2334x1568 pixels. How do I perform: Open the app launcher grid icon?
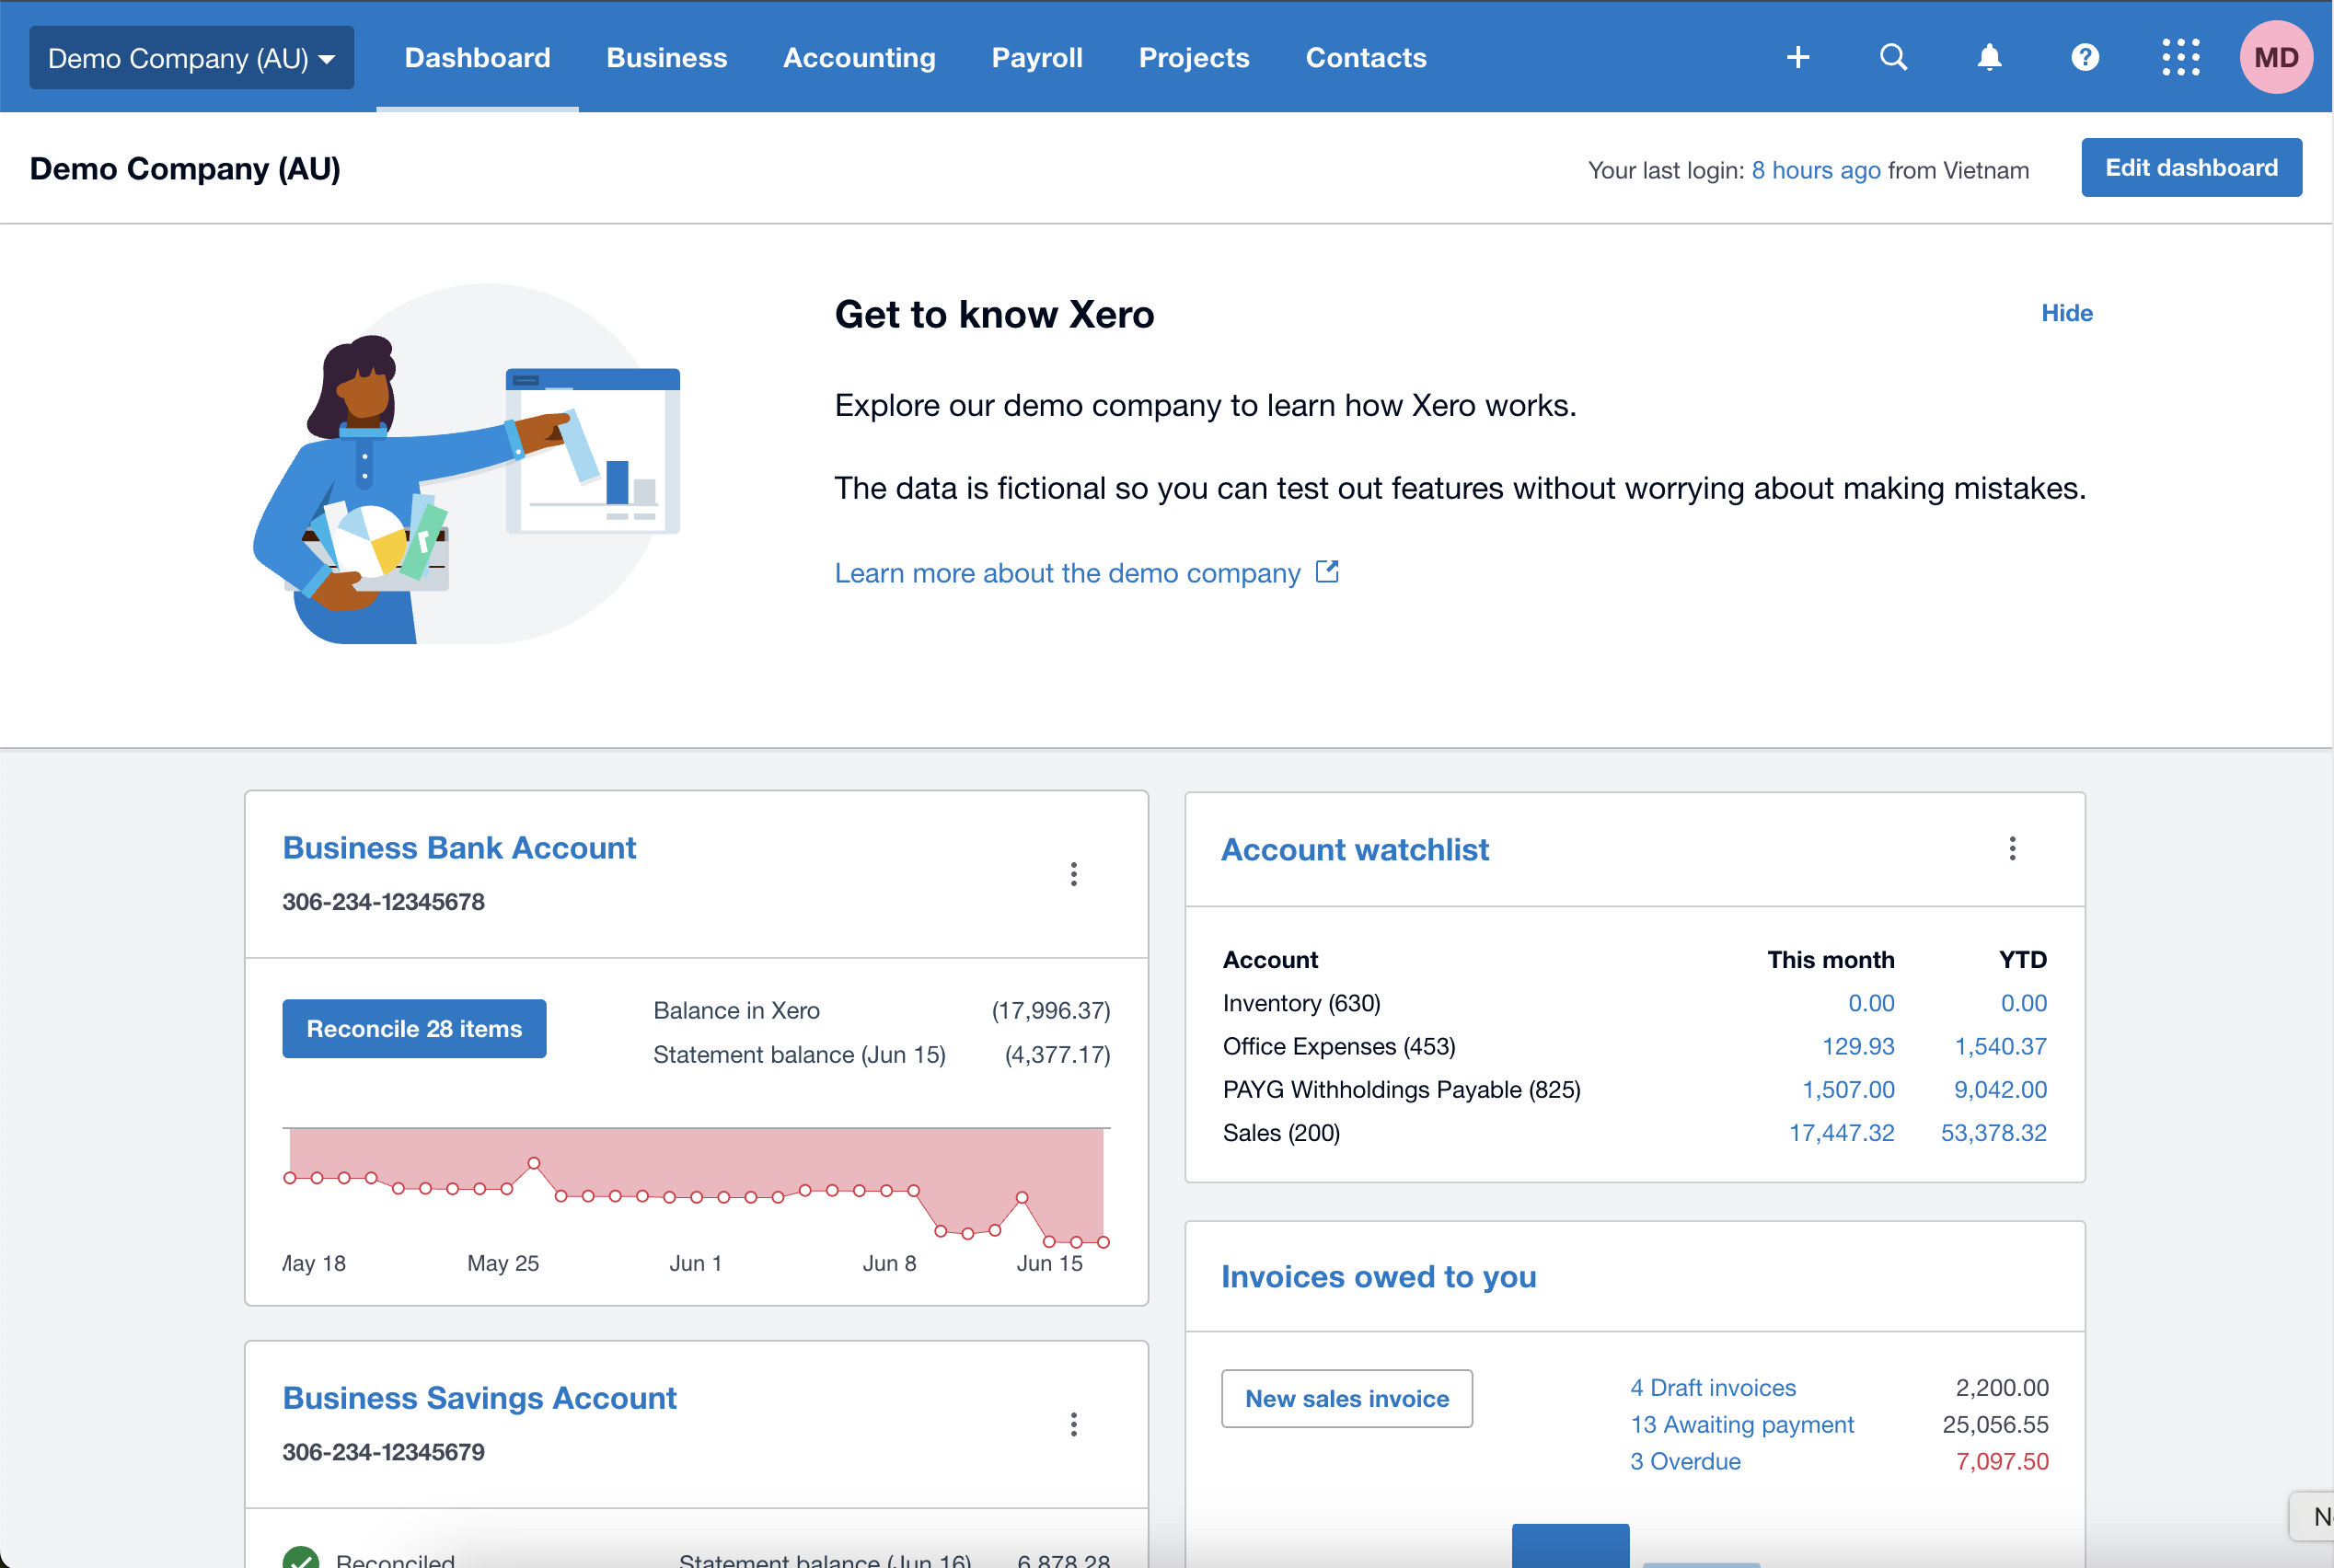pos(2180,57)
